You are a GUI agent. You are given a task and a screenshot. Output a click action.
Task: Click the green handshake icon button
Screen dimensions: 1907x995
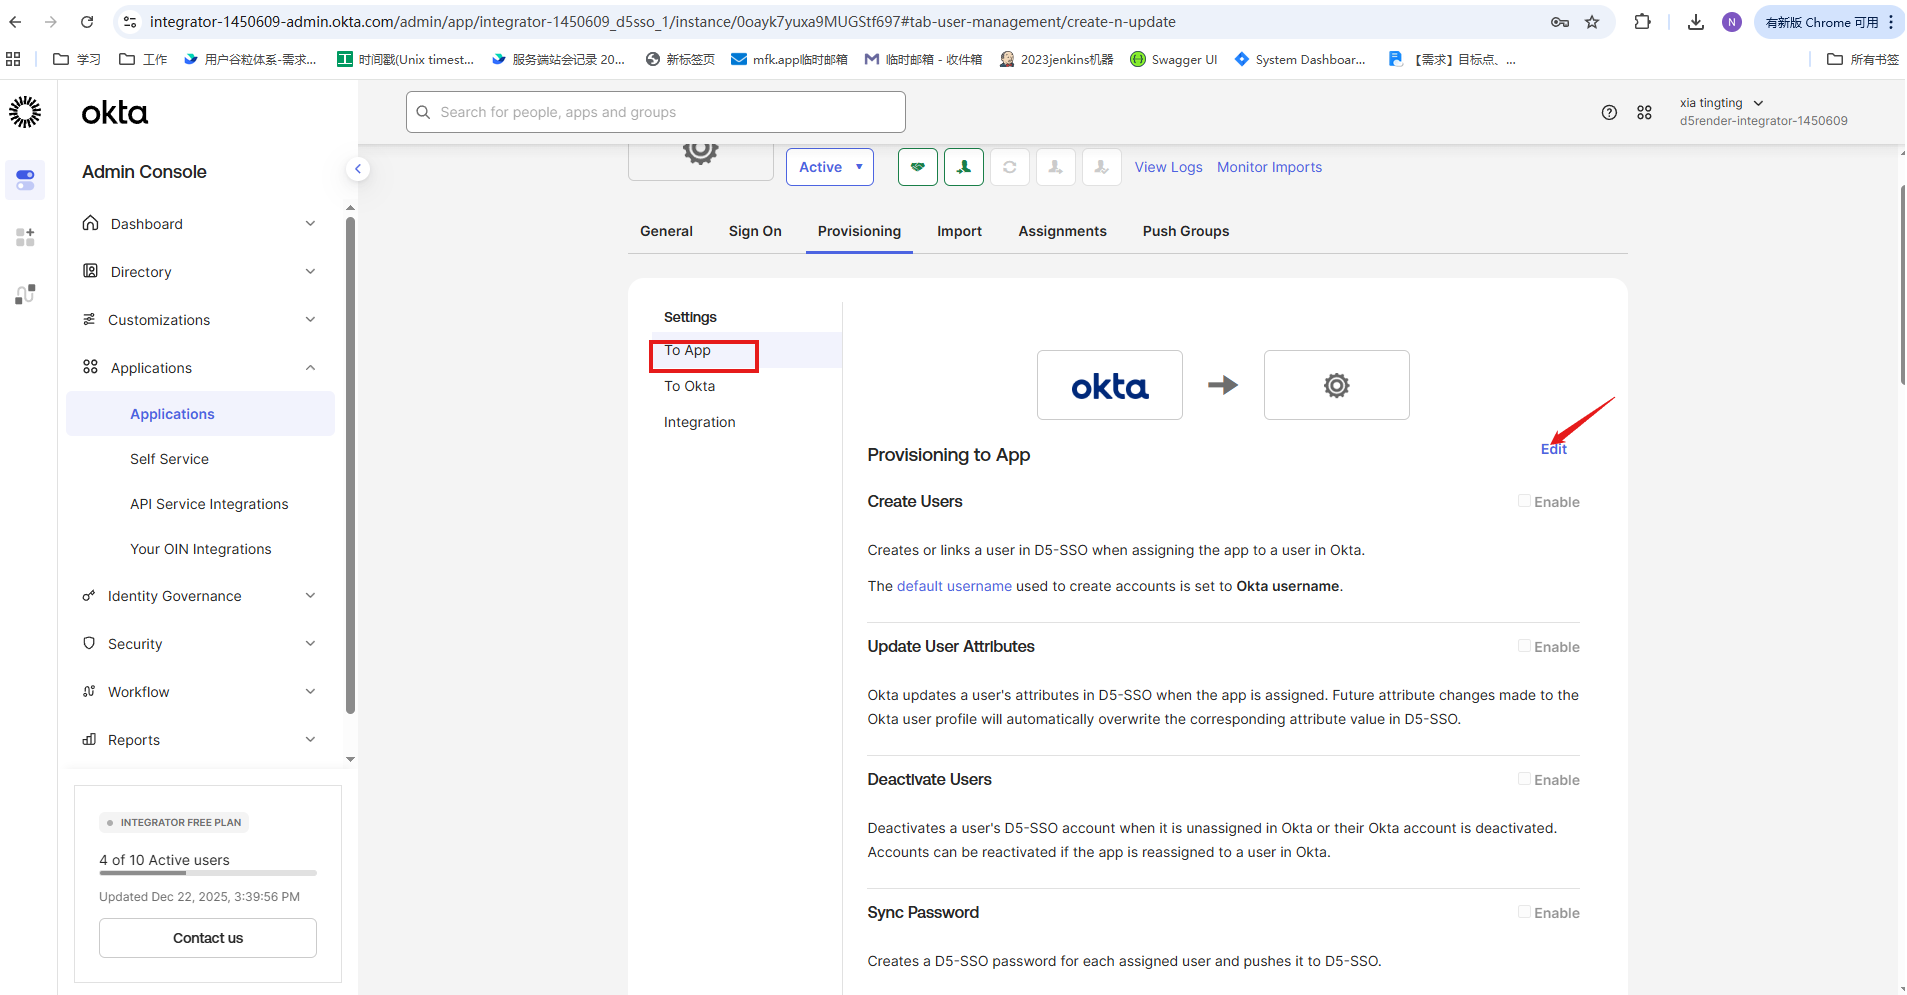click(x=917, y=167)
